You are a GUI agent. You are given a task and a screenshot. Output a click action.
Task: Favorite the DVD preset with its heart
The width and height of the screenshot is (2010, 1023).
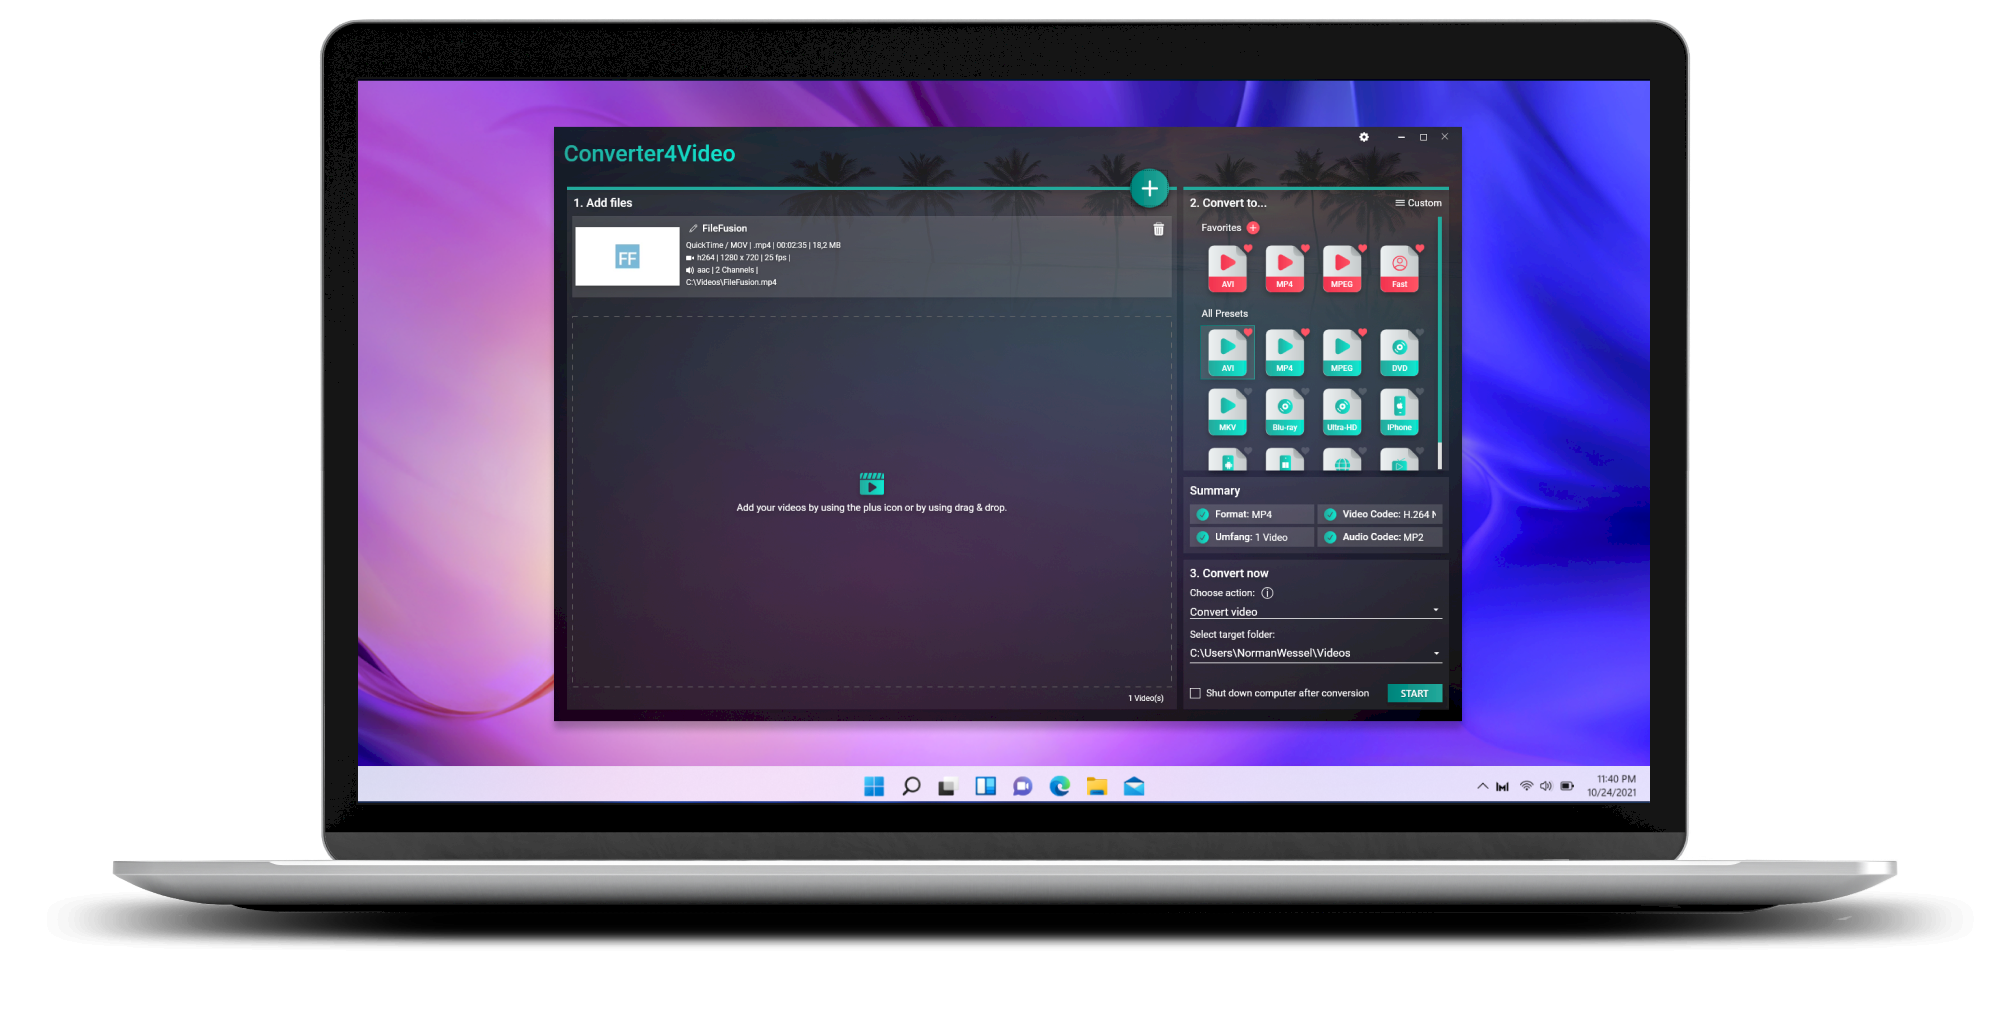click(x=1419, y=332)
